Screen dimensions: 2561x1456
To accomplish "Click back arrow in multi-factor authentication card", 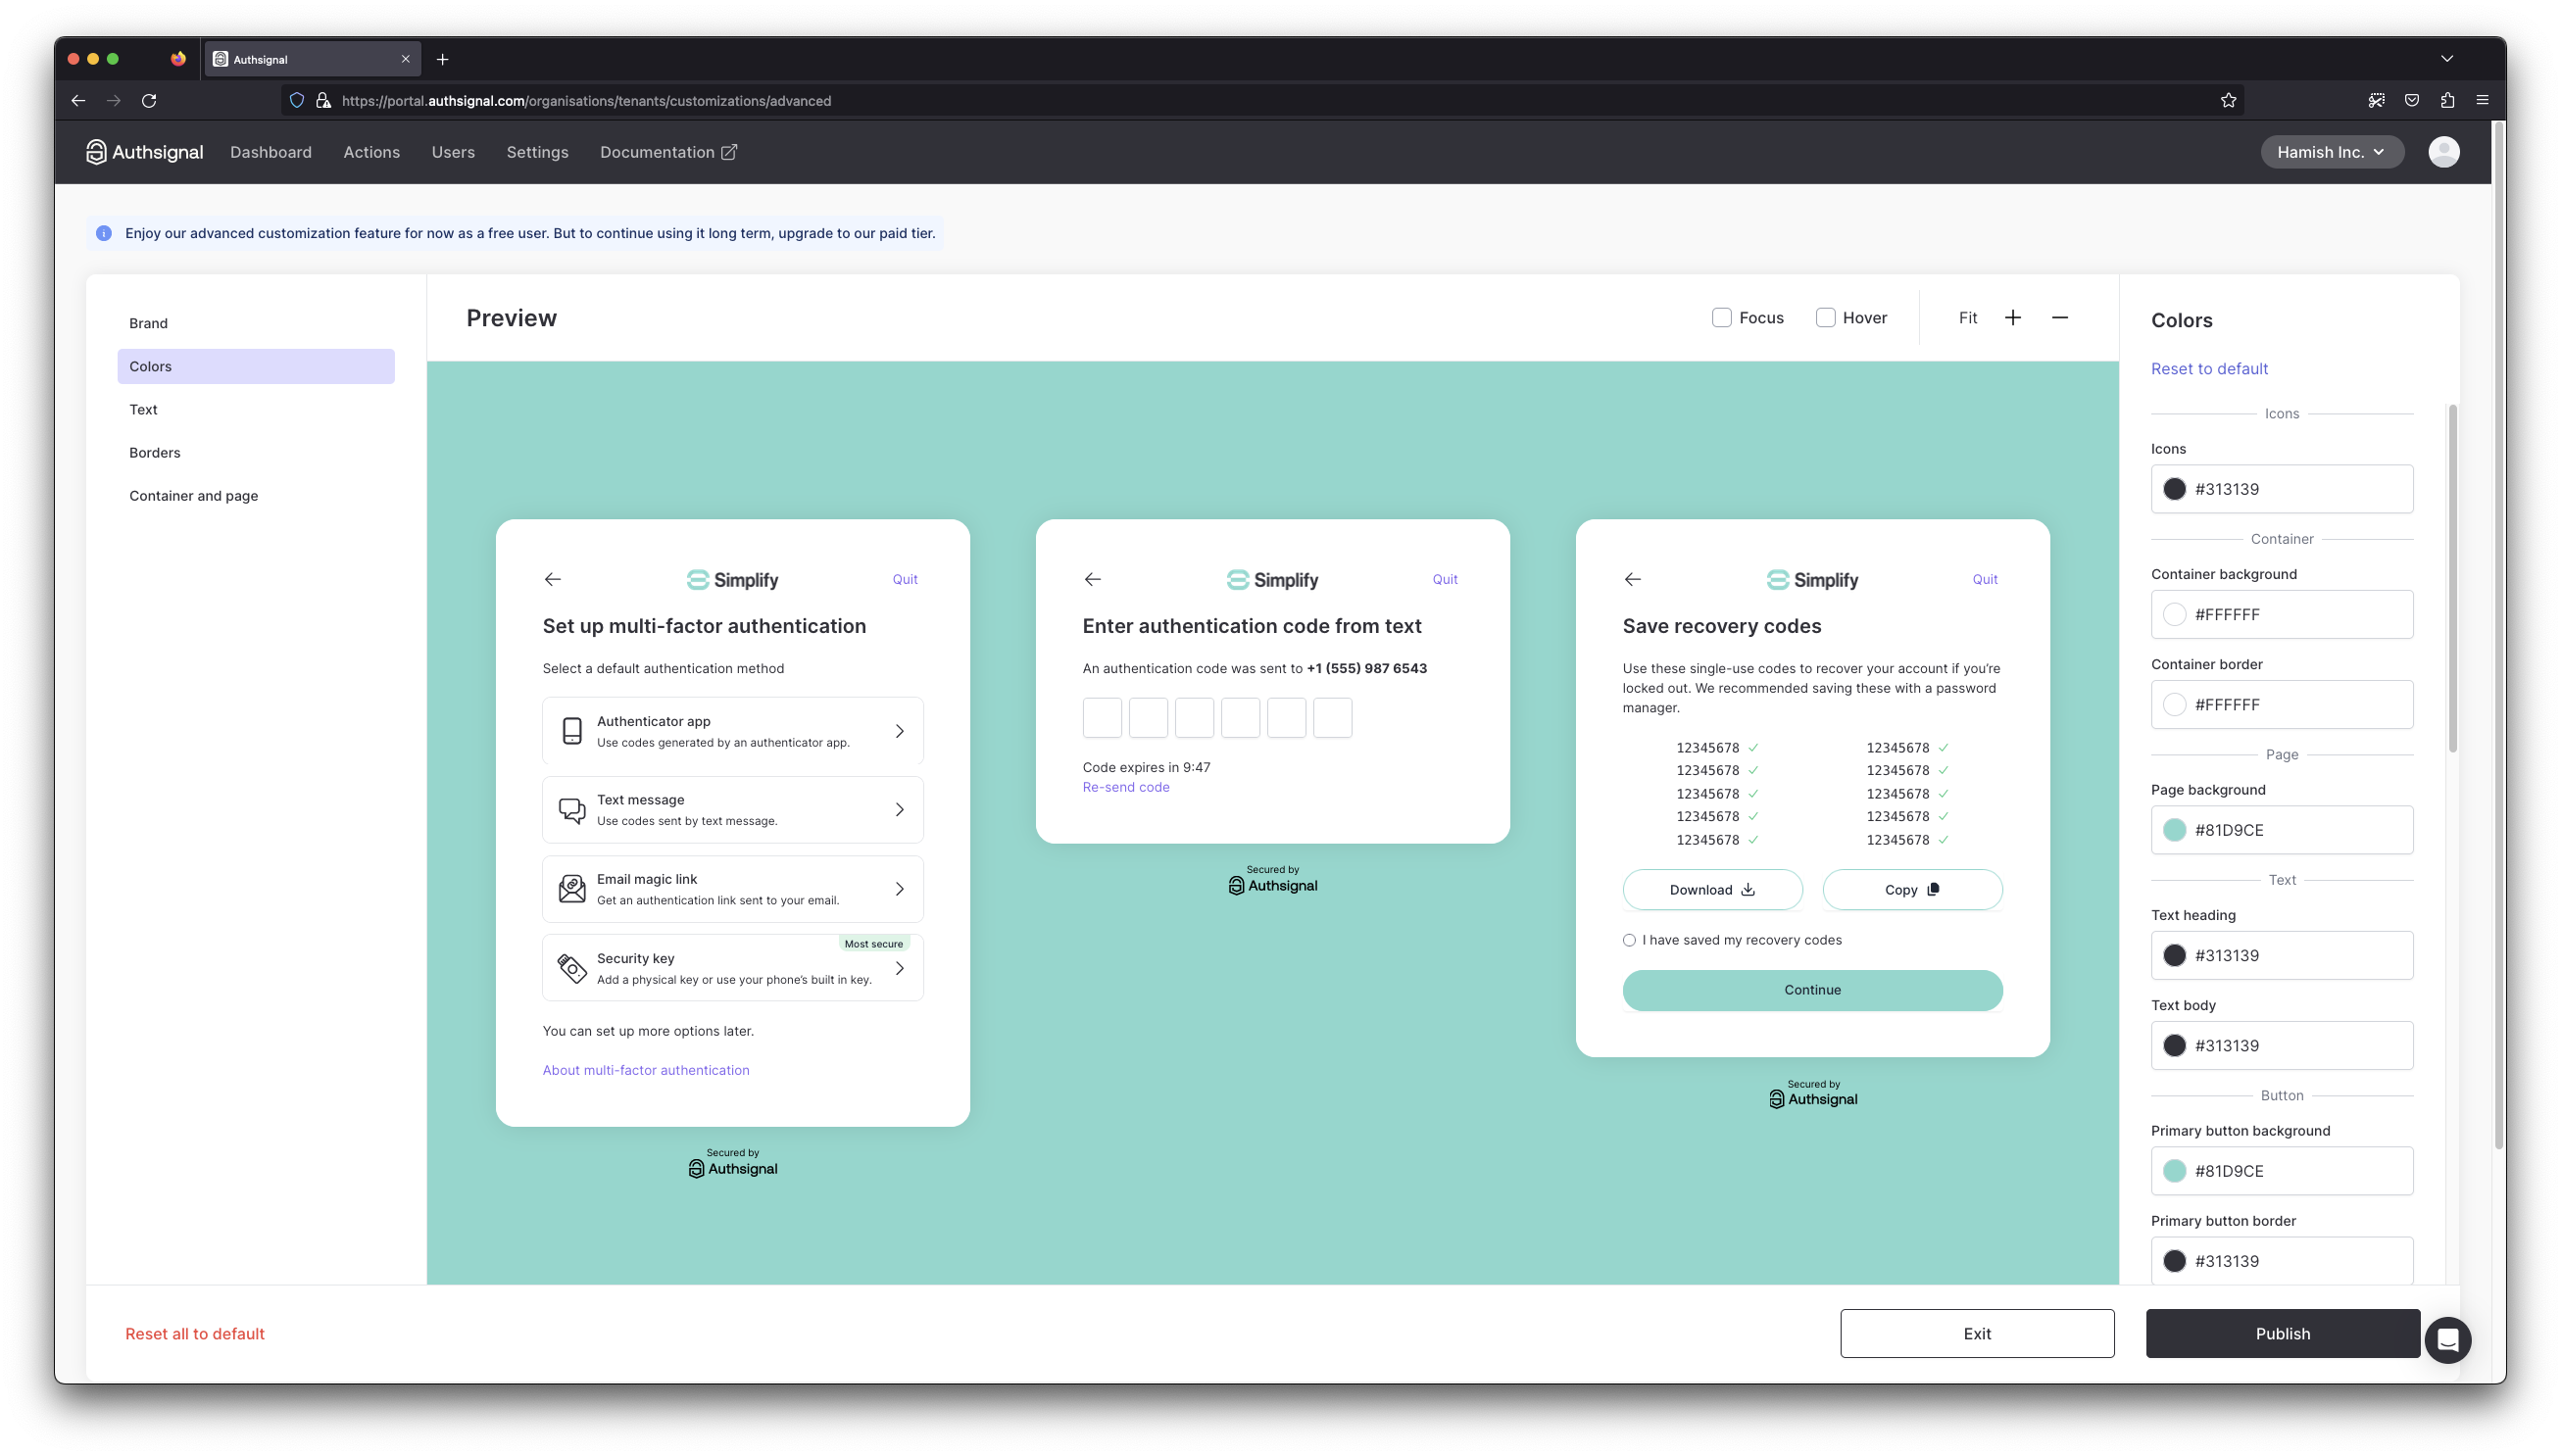I will coord(552,579).
